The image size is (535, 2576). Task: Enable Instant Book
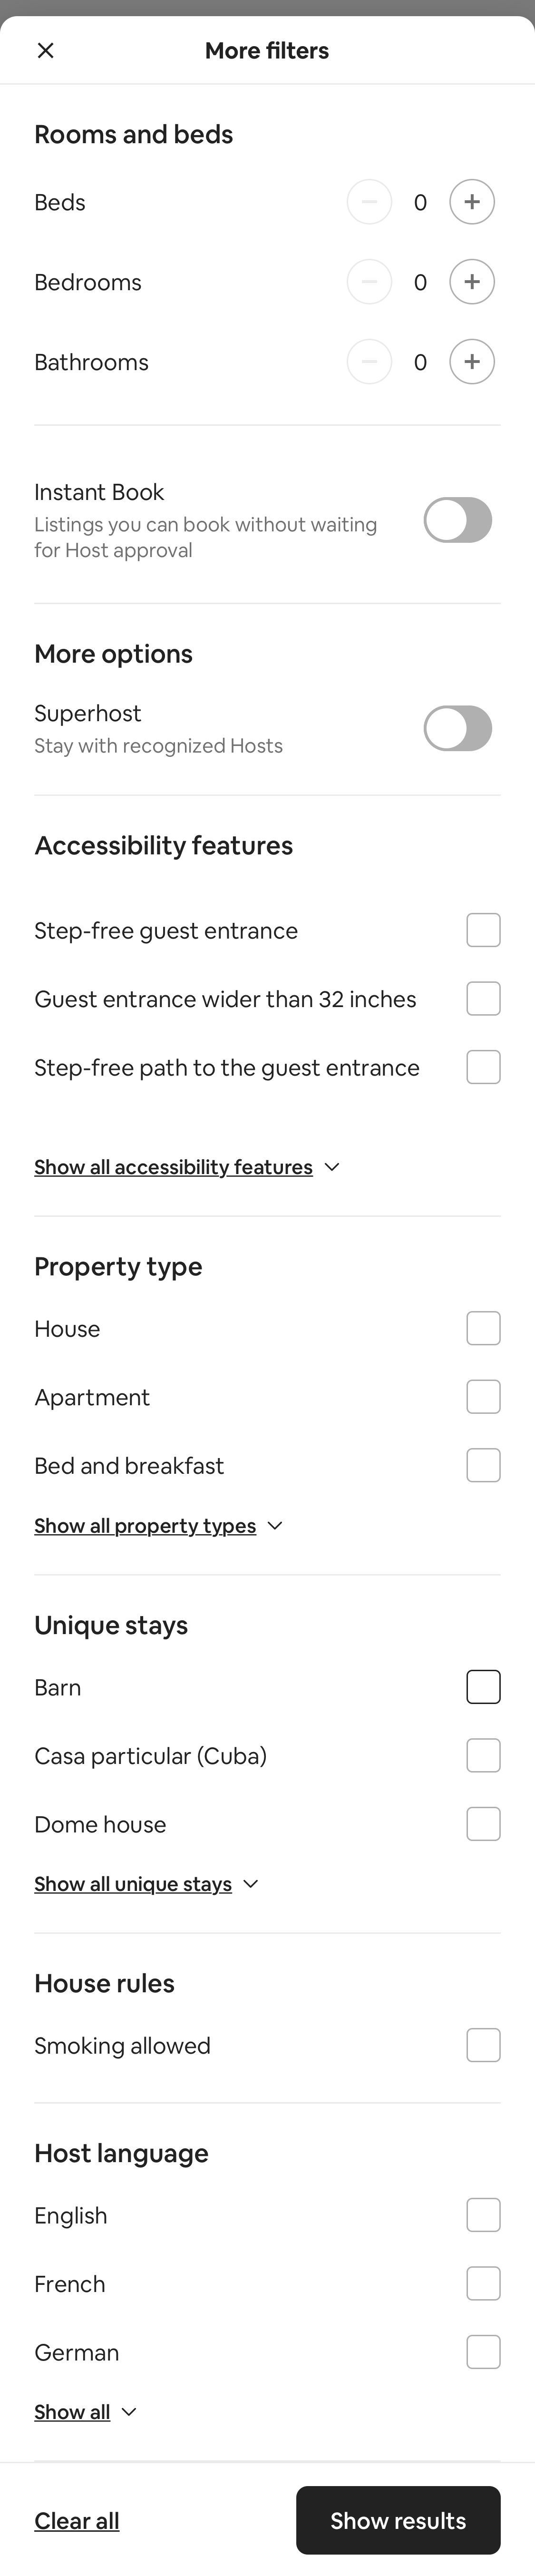click(x=458, y=520)
